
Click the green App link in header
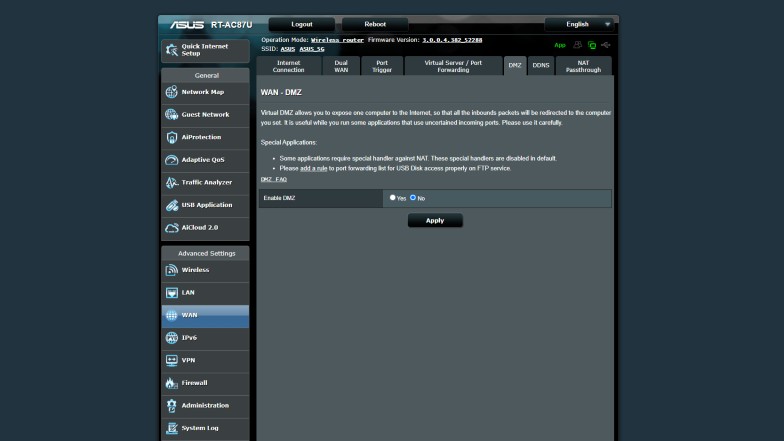(x=560, y=45)
